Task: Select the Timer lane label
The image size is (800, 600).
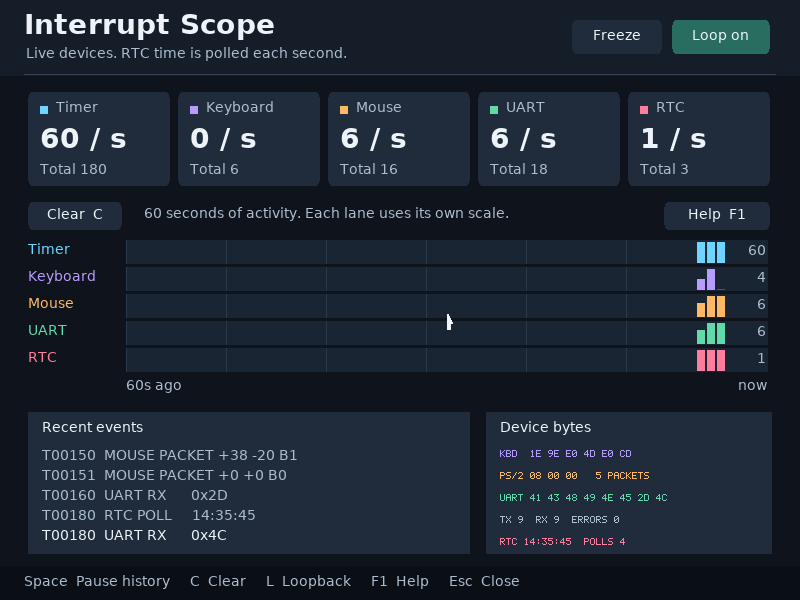Action: click(49, 249)
